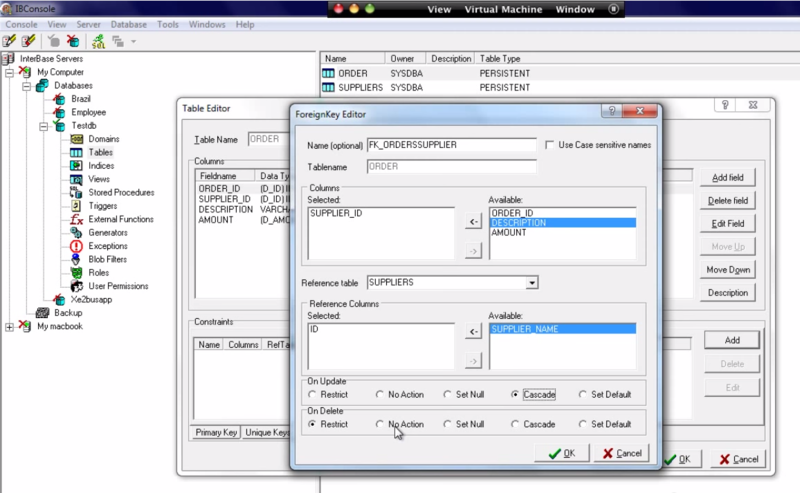Click the register server toolbar icon

(10, 41)
